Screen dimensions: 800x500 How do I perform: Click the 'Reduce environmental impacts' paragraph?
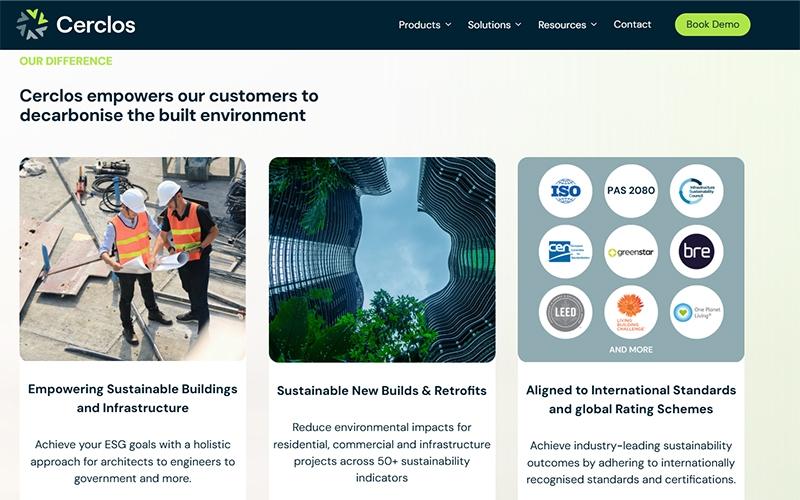point(382,452)
